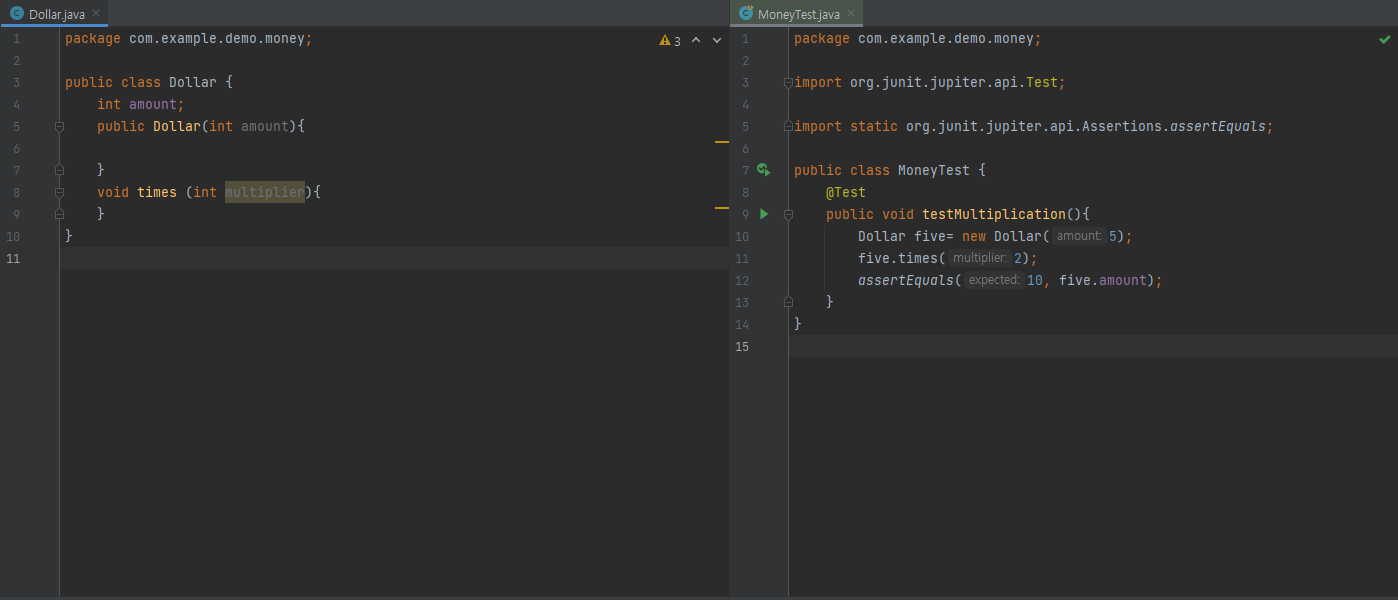Screen dimensions: 1398x600
Task: Click the 'multiplier:' inlay hint in MoneyTest
Action: pyautogui.click(x=980, y=258)
